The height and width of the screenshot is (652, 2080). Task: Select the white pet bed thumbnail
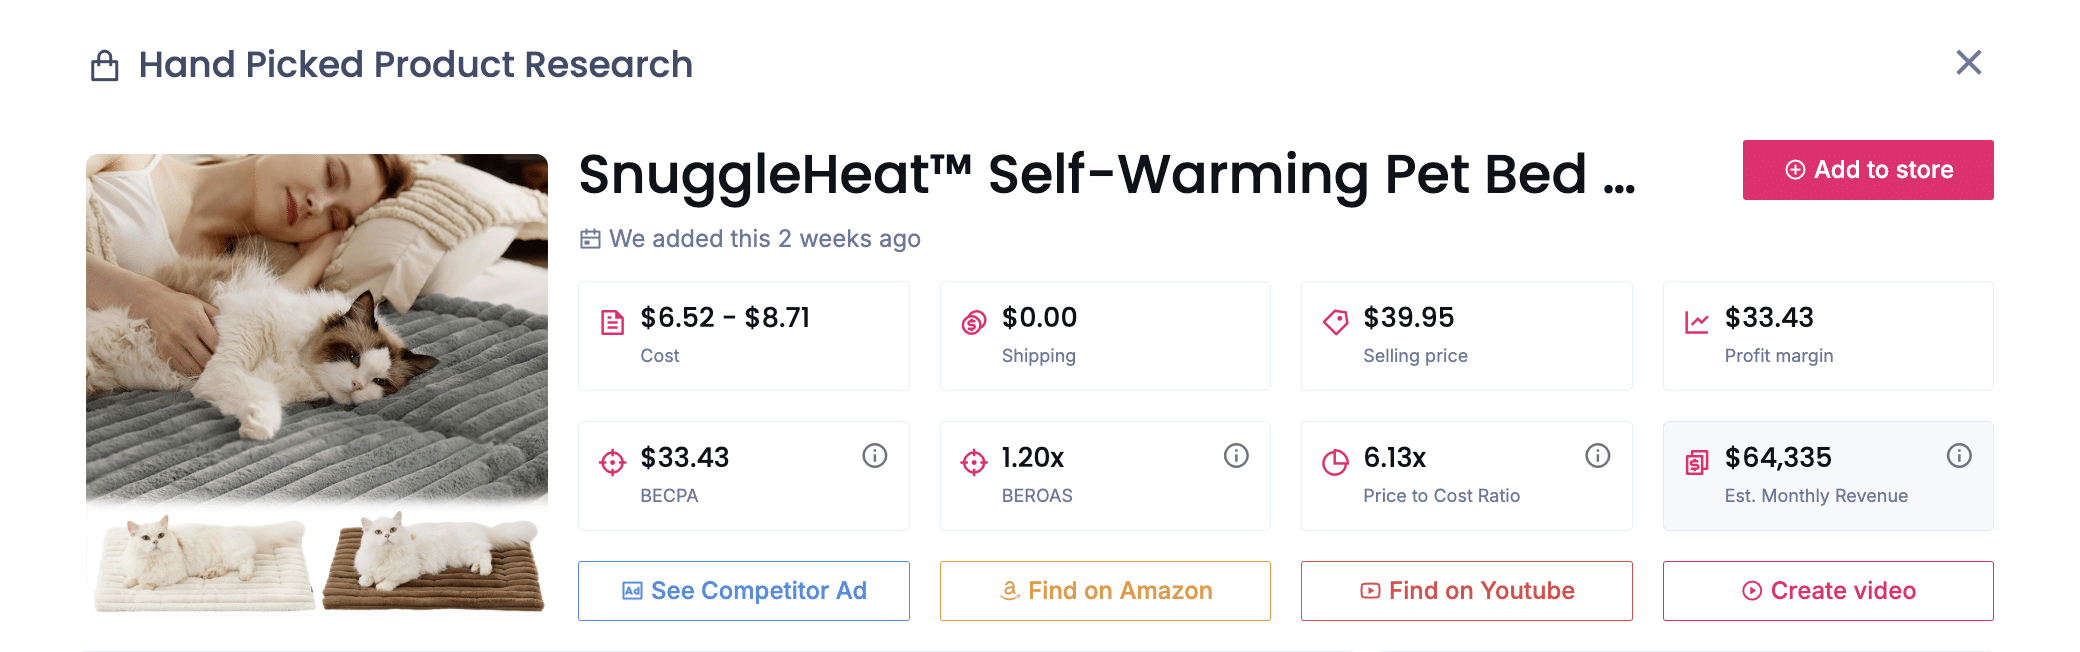203,562
